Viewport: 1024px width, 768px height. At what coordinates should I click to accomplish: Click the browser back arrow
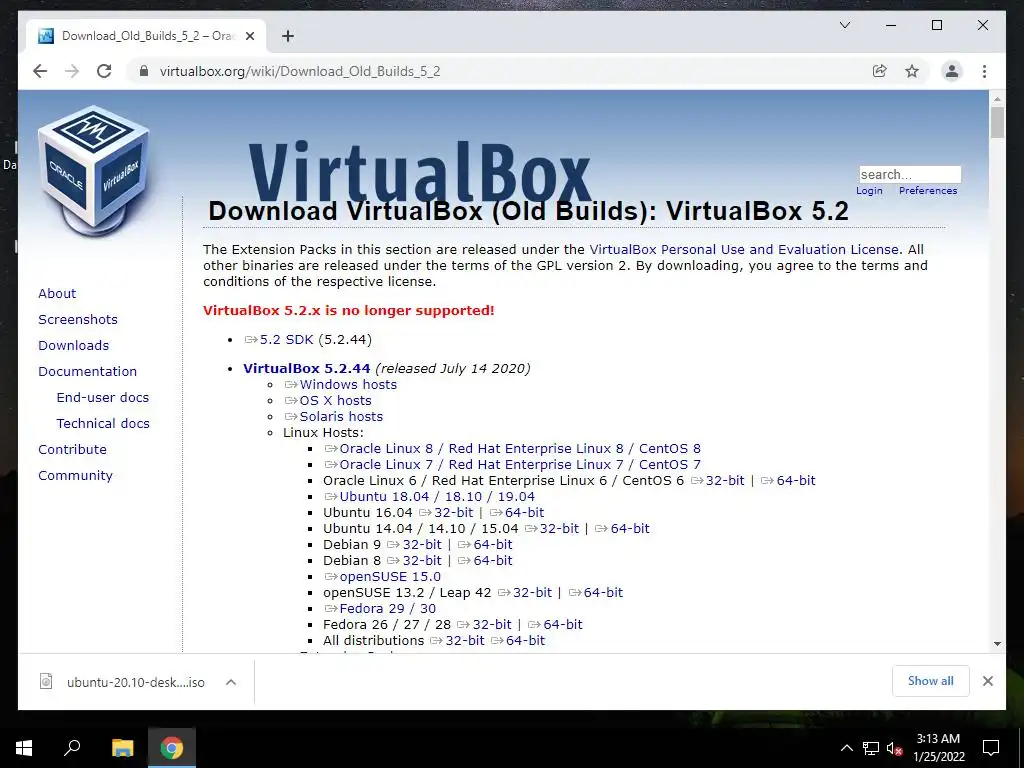(40, 71)
